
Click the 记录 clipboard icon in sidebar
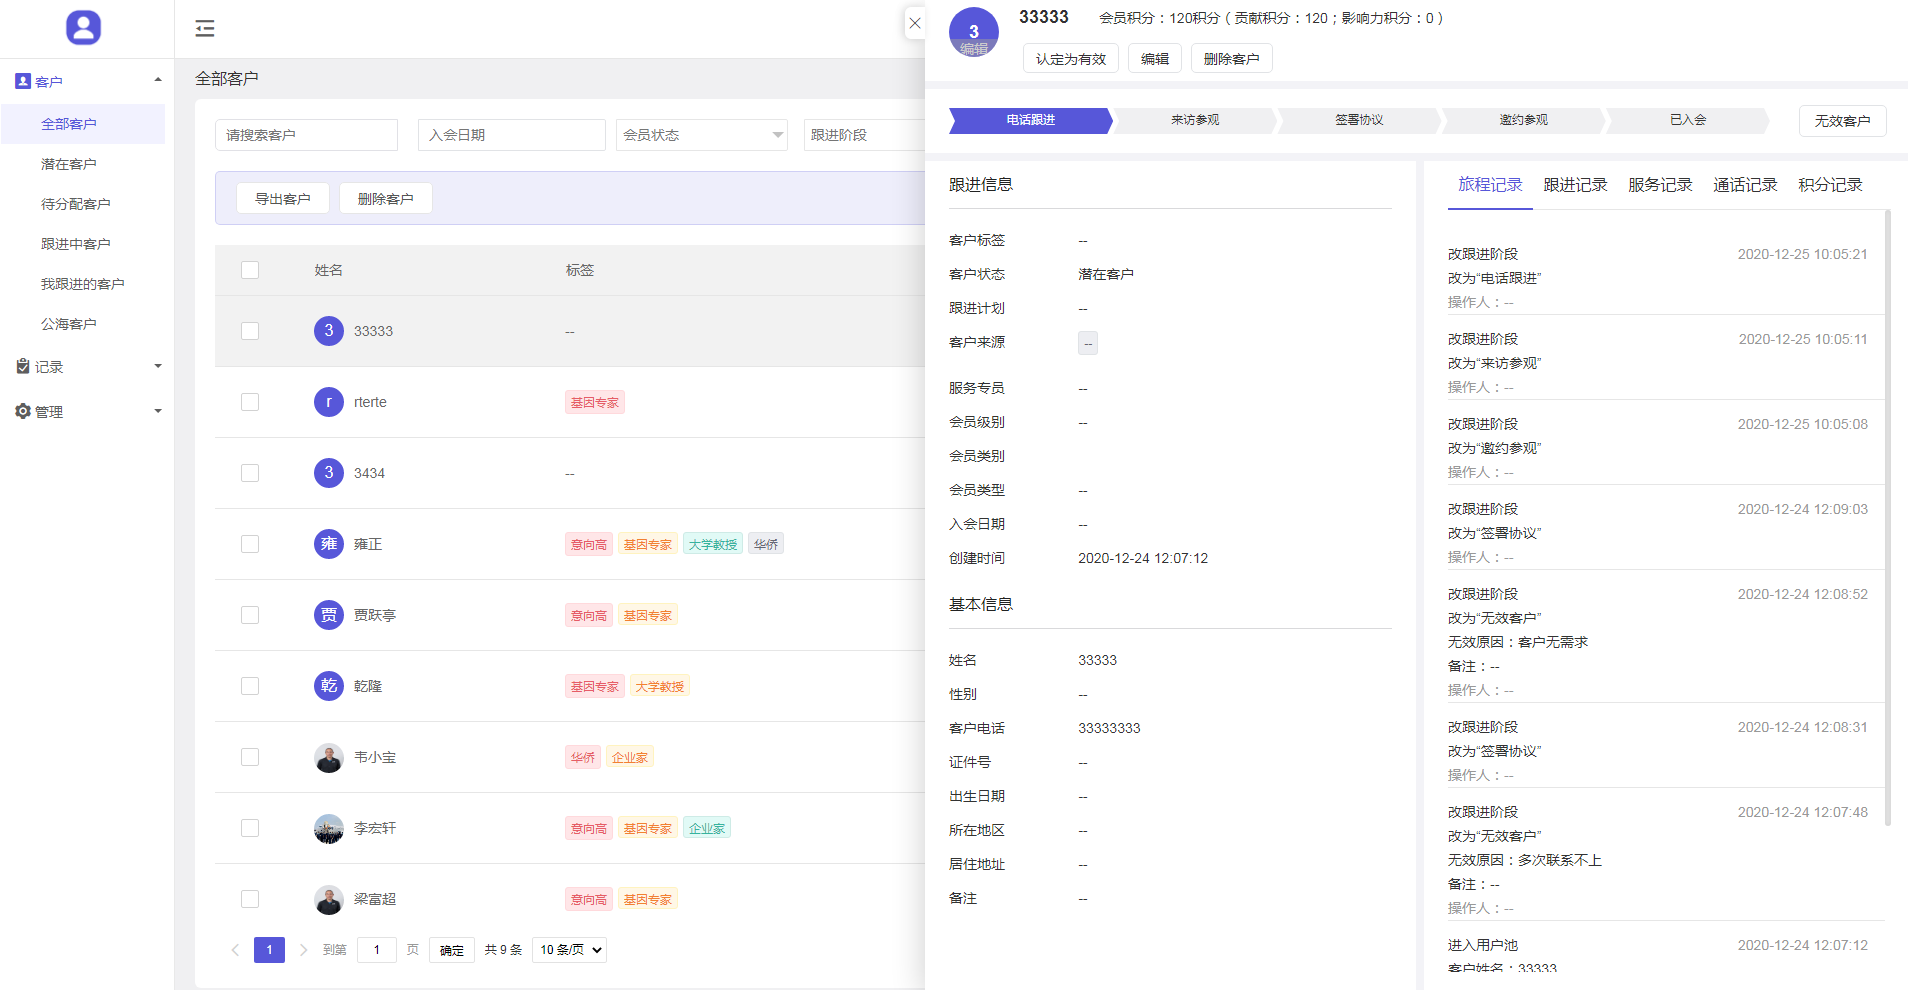point(23,367)
